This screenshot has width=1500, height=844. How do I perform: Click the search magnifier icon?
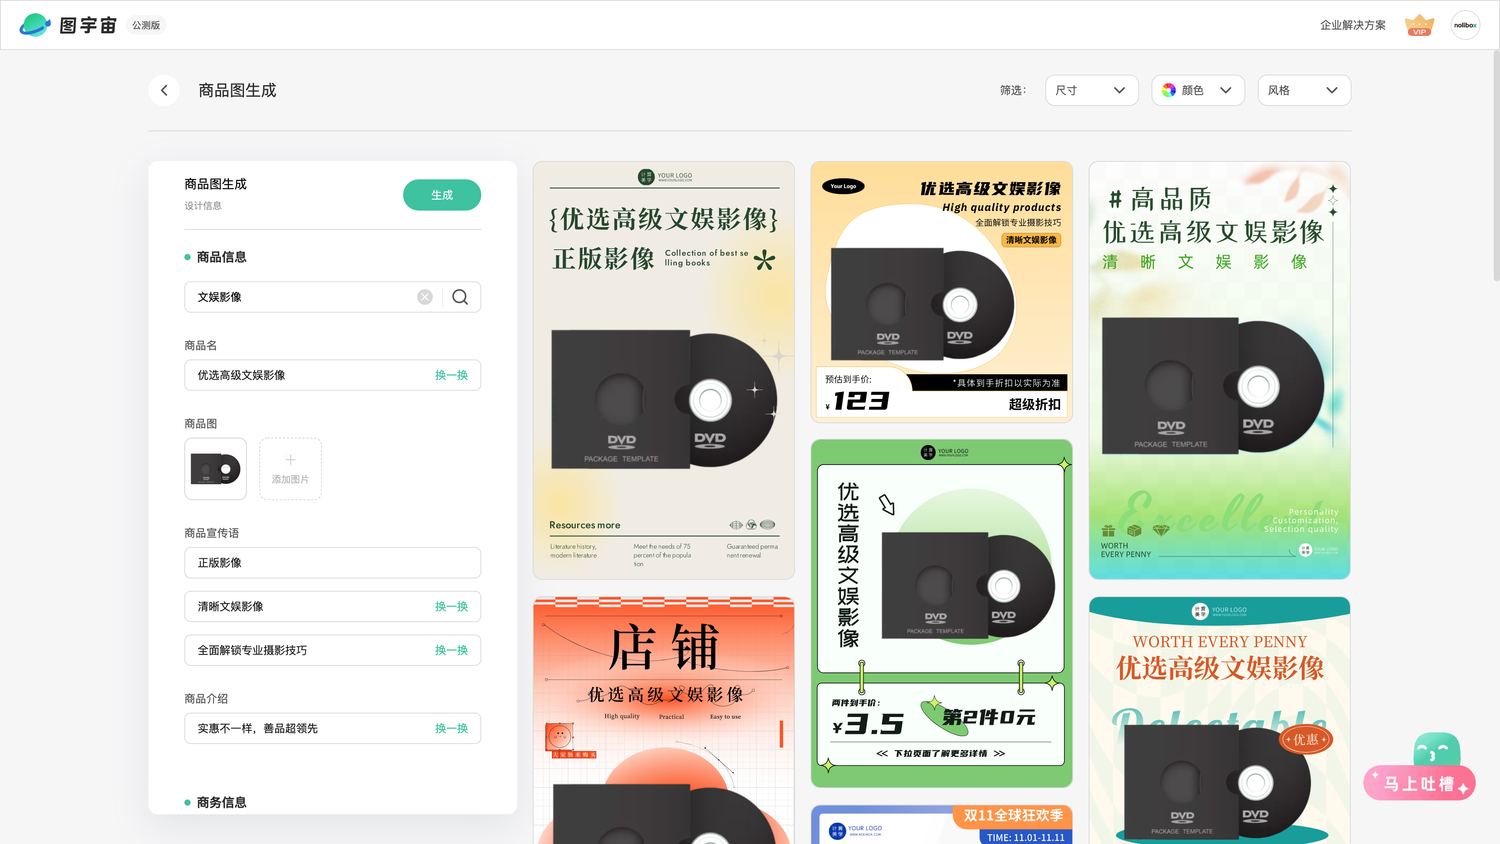(x=460, y=297)
